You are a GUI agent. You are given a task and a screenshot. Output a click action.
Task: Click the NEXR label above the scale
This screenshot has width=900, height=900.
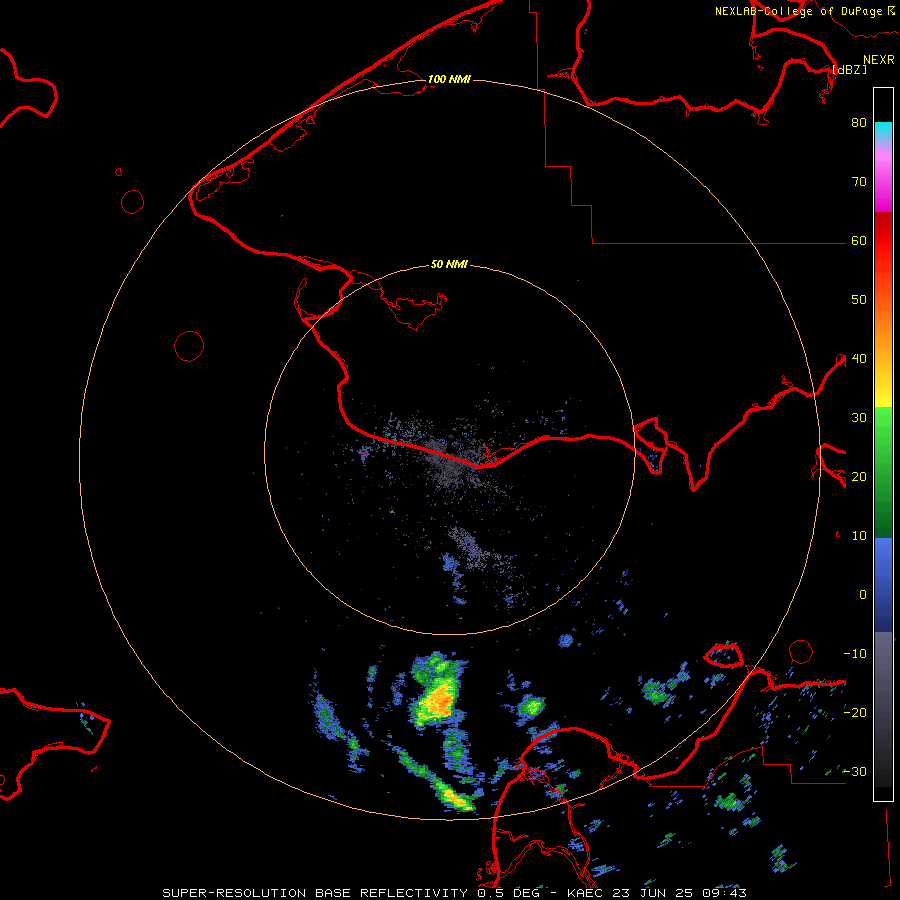pos(879,60)
